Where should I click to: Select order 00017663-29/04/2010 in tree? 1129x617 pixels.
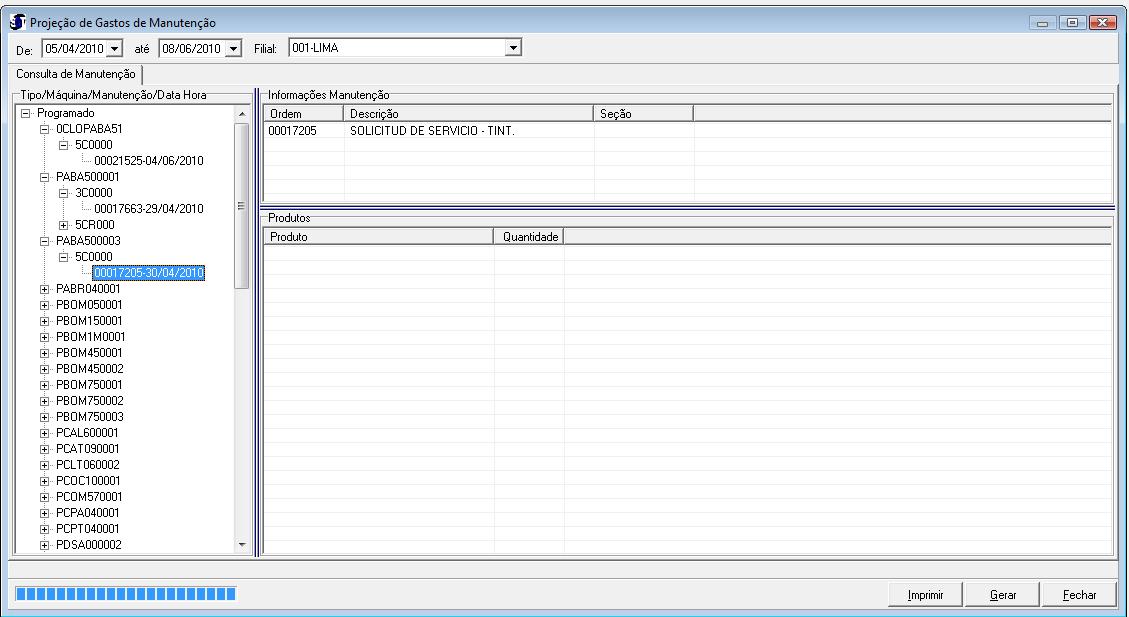click(x=148, y=209)
